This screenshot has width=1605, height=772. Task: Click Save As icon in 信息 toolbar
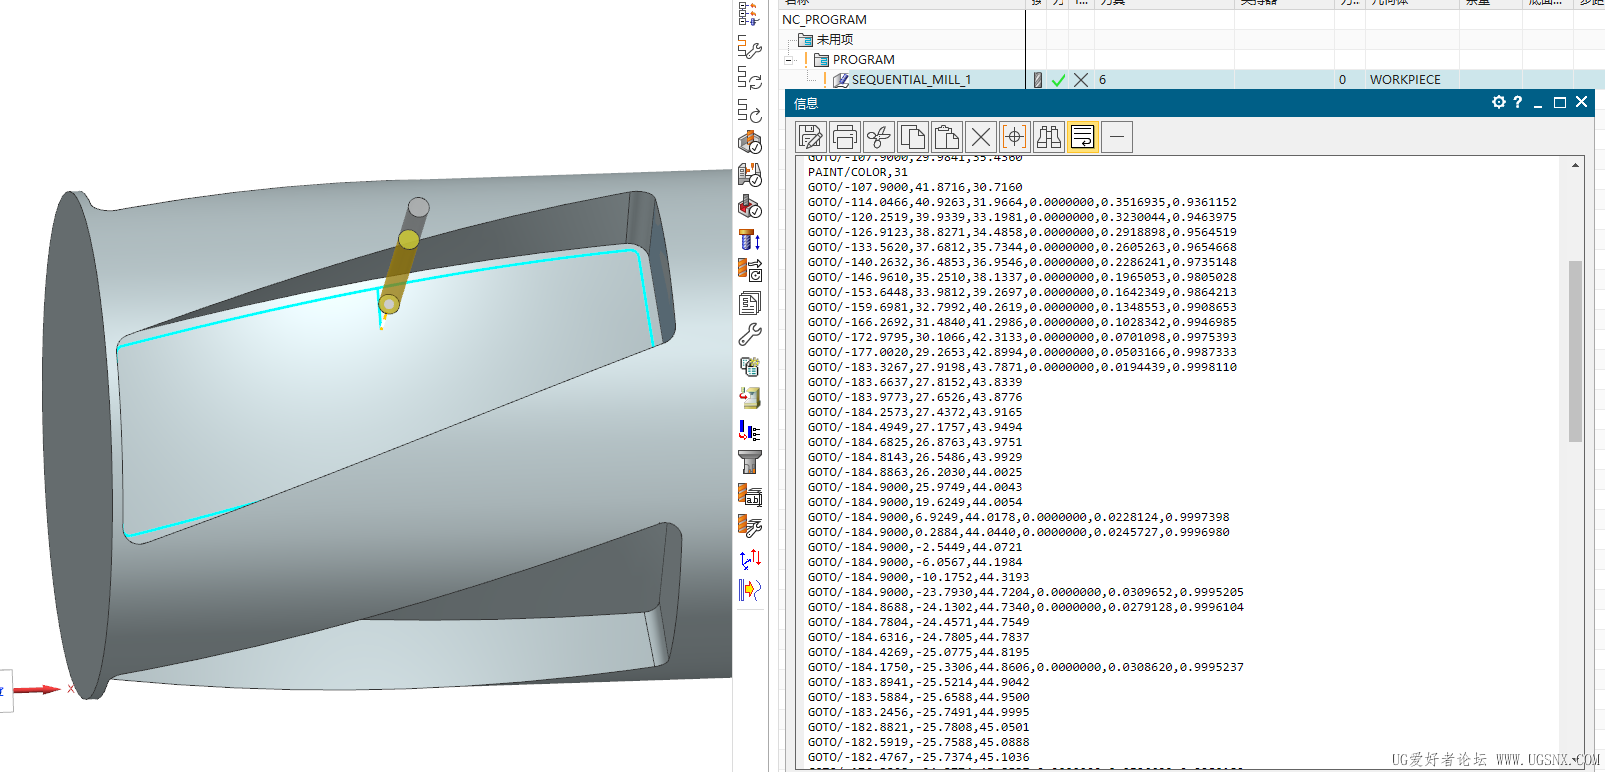pyautogui.click(x=810, y=137)
